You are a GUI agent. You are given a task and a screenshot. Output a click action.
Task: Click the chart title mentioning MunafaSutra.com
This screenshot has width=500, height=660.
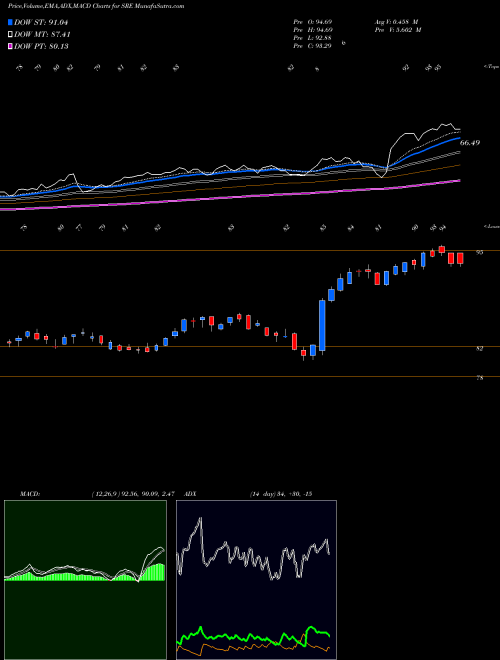[x=96, y=6]
